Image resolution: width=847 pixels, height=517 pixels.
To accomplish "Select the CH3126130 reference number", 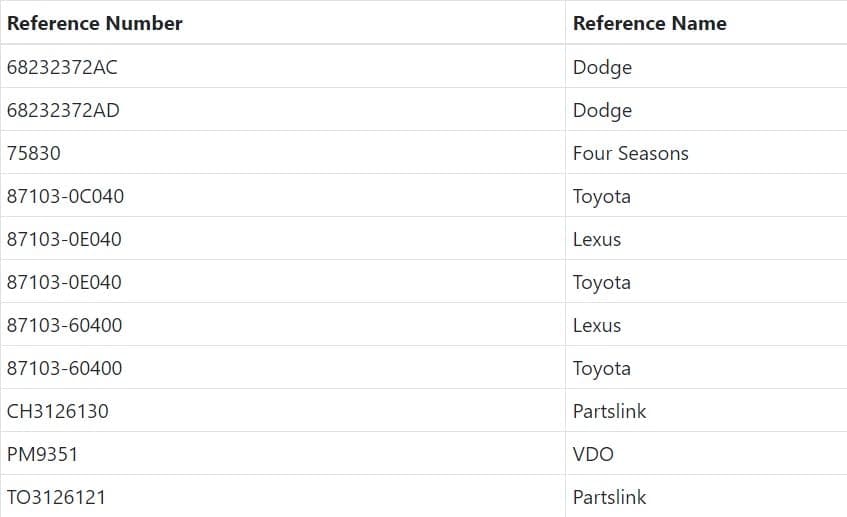I will click(58, 412).
